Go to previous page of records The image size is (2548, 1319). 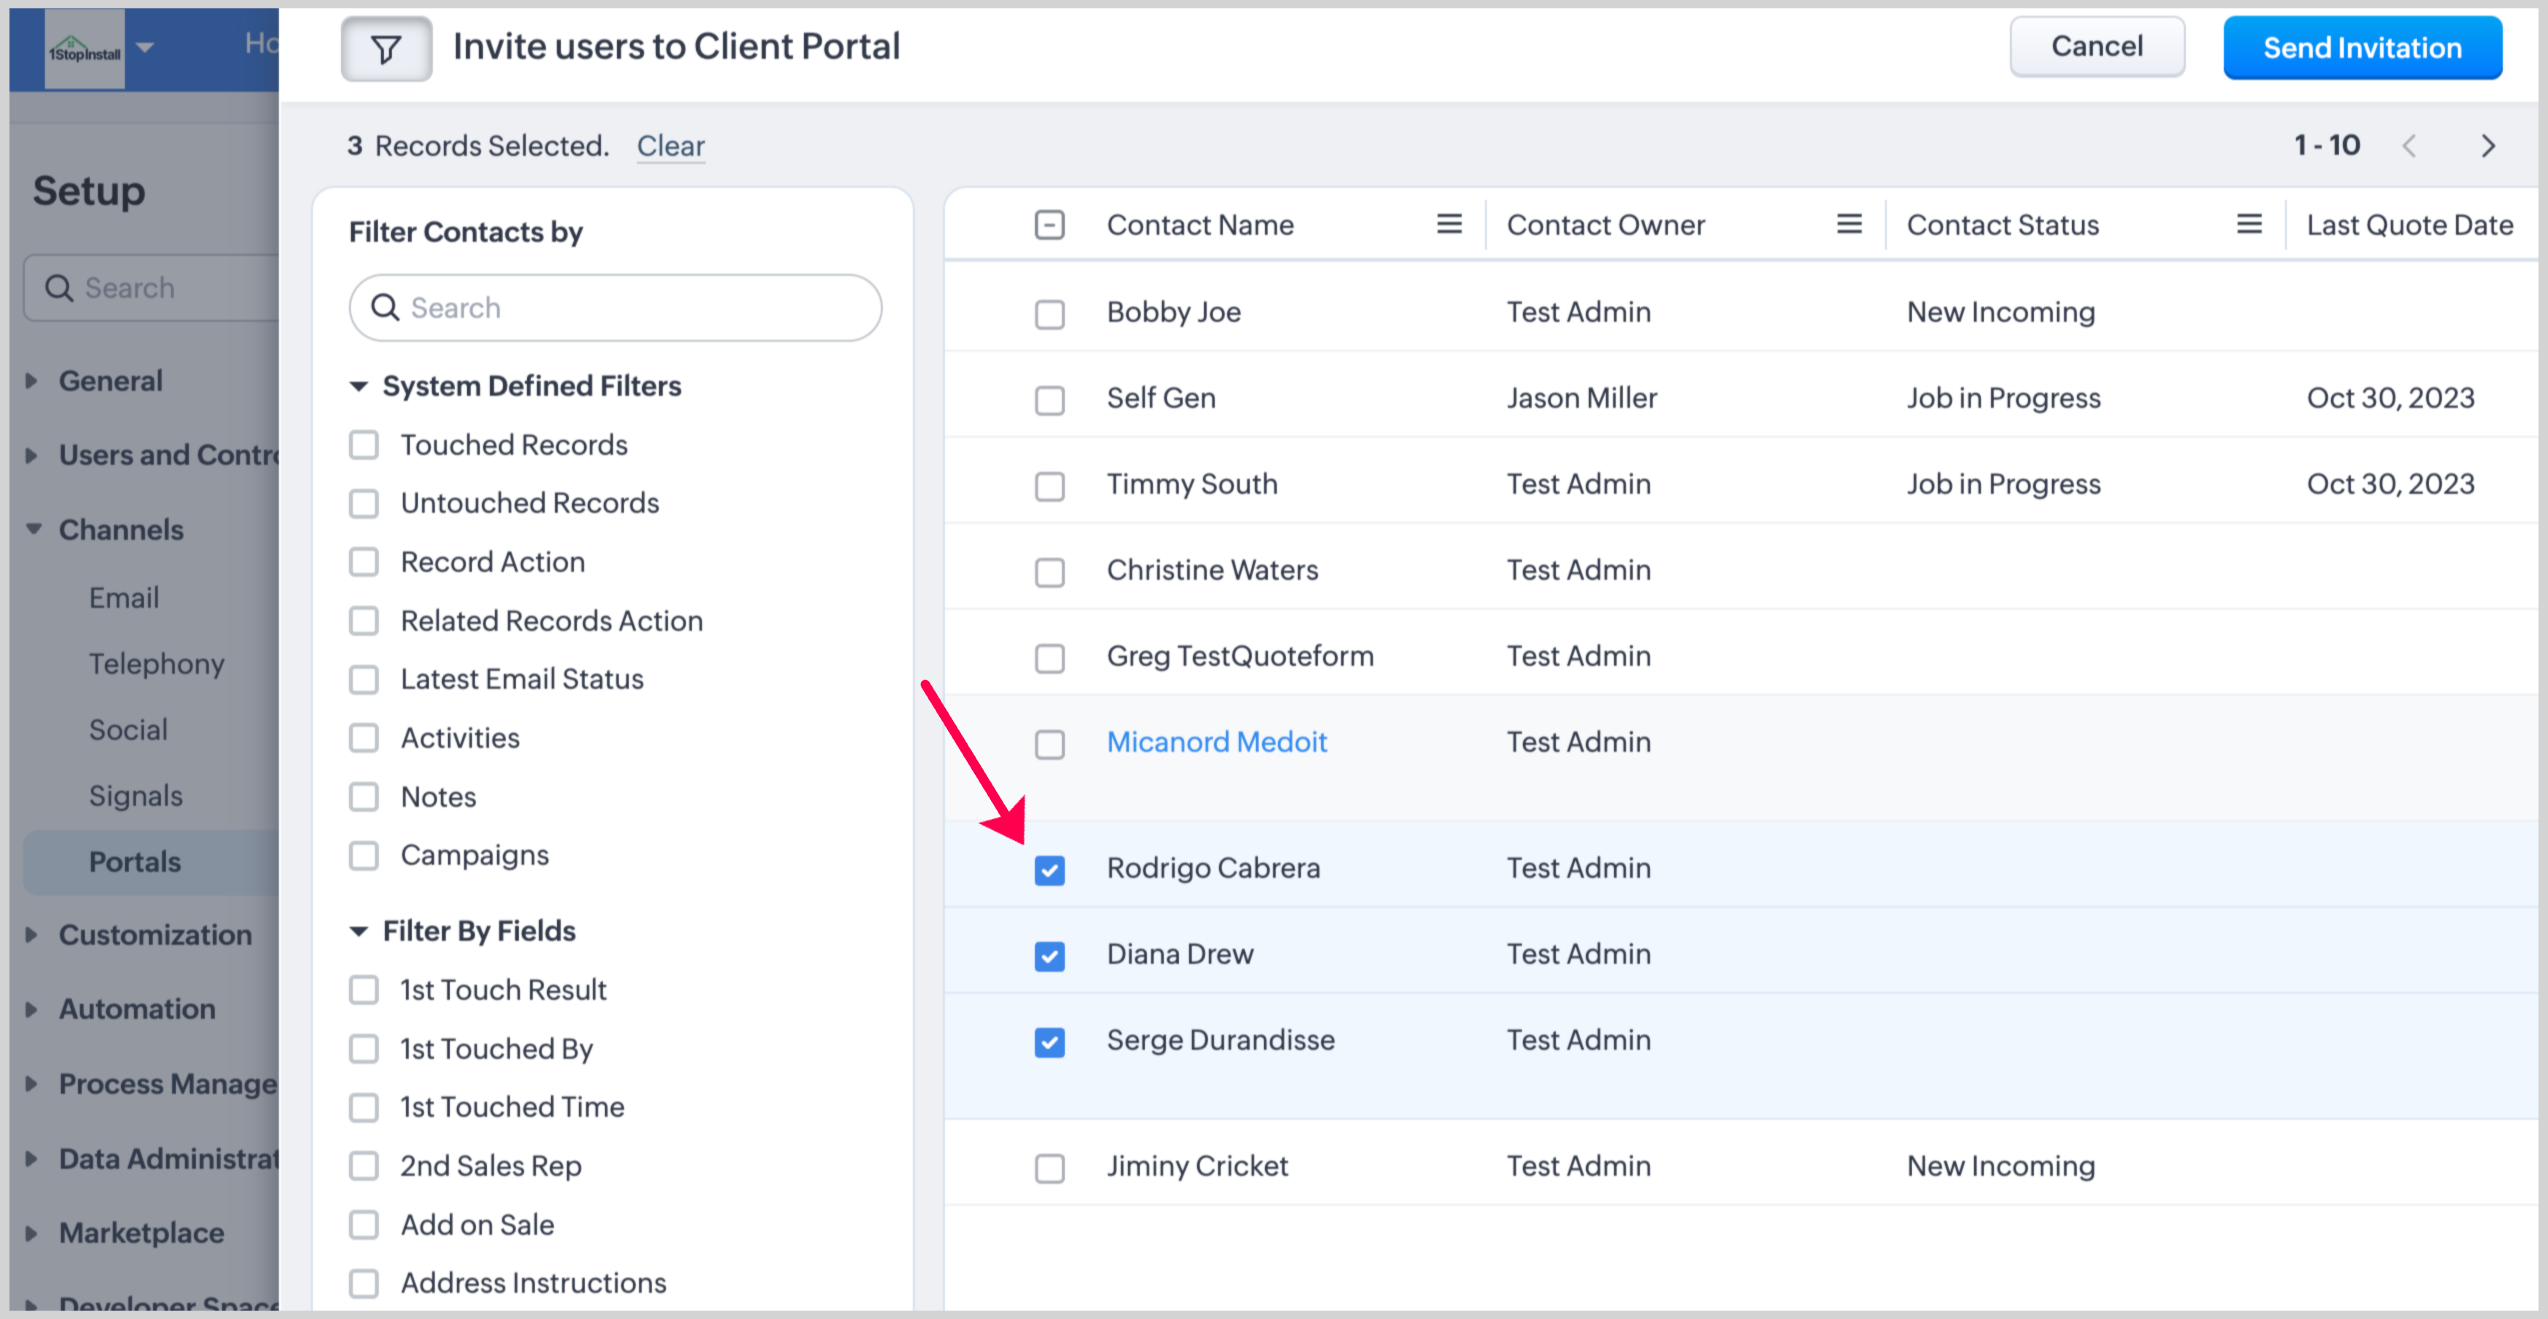[2410, 146]
